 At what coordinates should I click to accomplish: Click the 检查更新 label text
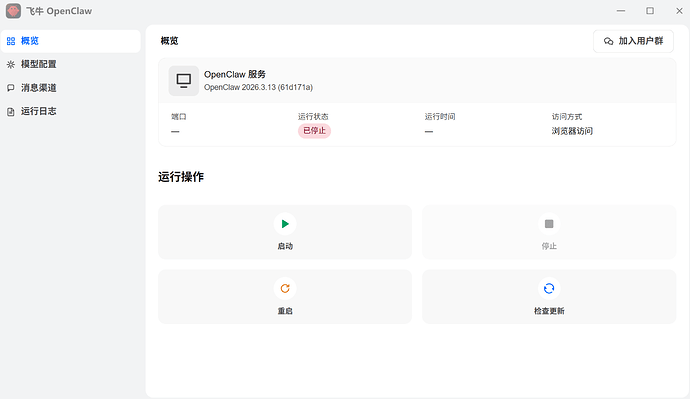[x=549, y=311]
